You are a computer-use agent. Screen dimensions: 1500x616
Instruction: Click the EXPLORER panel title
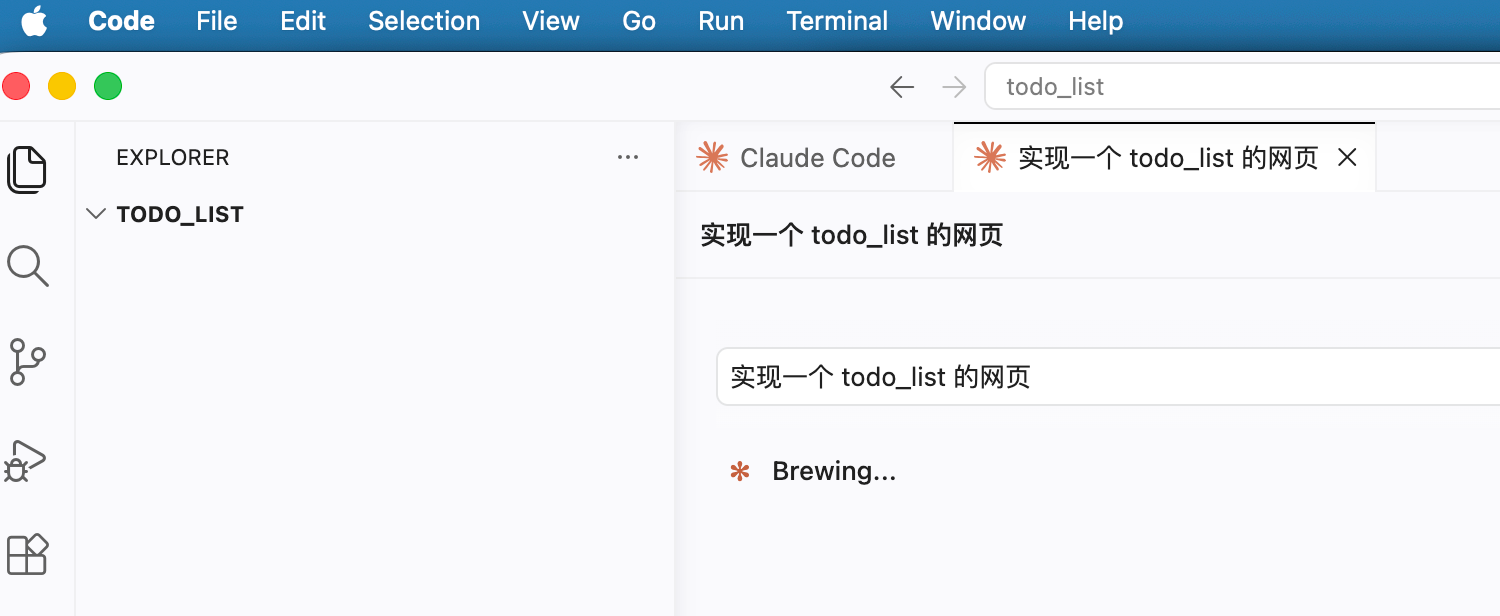(173, 157)
